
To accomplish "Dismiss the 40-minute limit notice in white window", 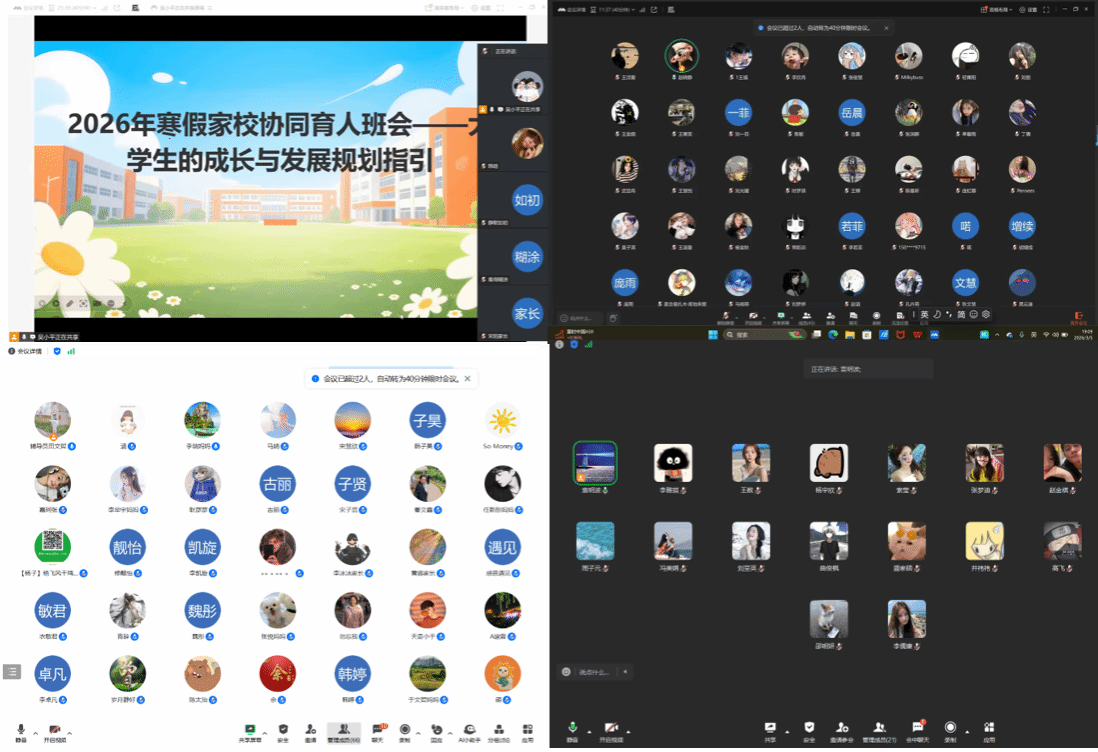I will pos(466,379).
